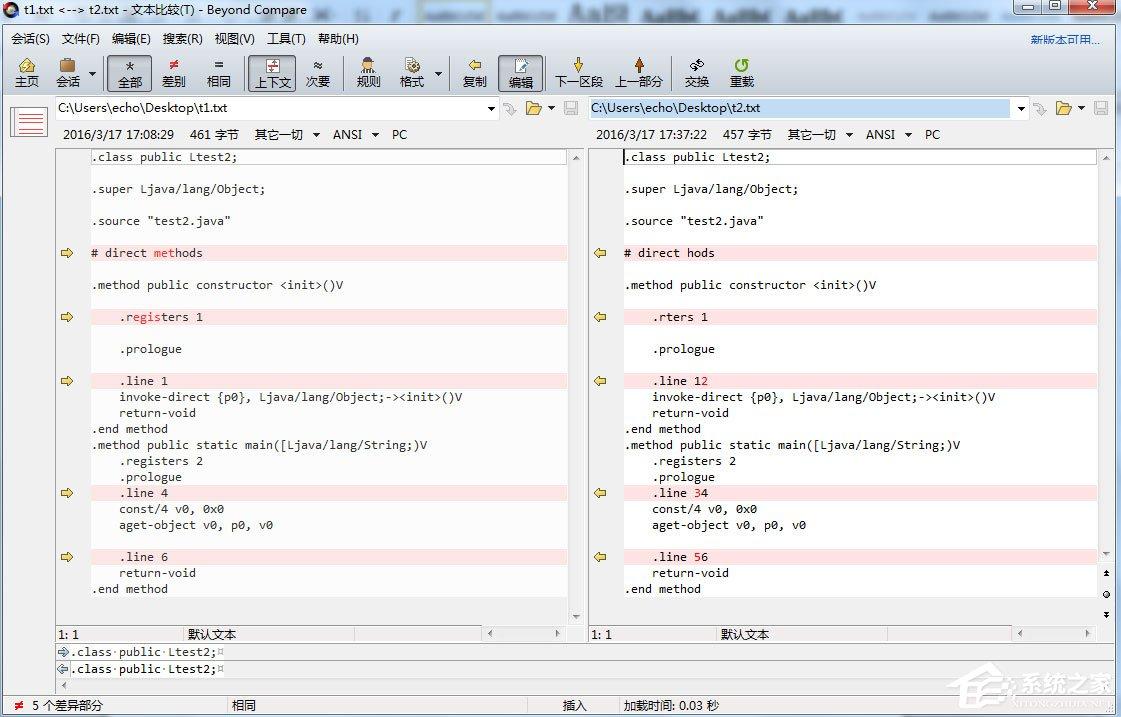Click the 新版本可用 new version link
This screenshot has height=717, width=1121.
[1065, 39]
